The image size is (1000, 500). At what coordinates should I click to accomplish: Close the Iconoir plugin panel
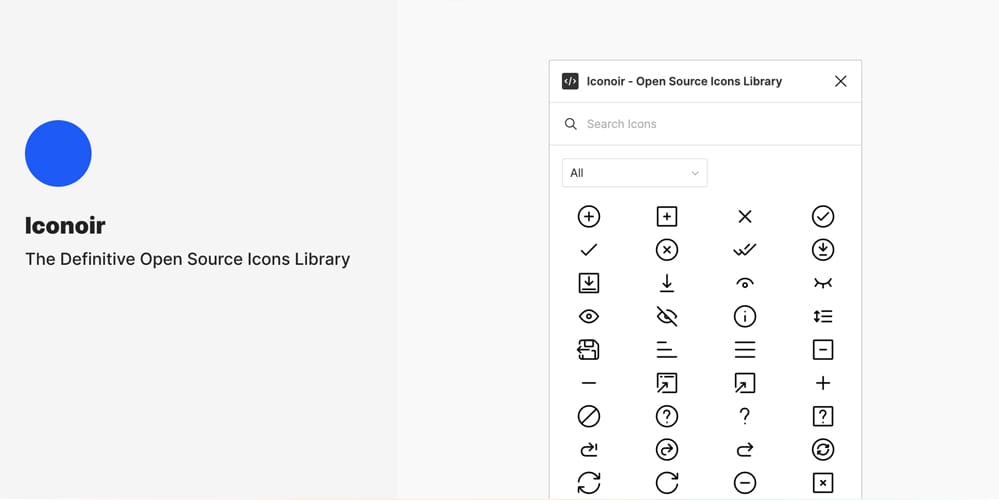coord(840,81)
